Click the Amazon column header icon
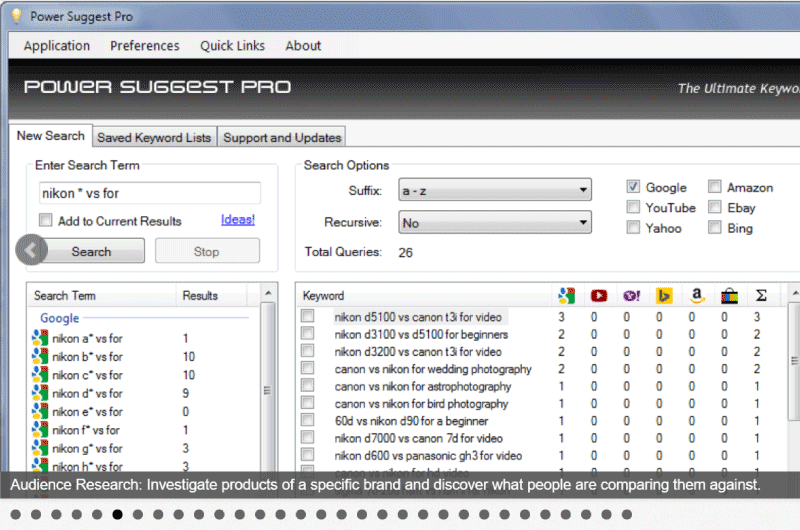800x530 pixels. (696, 295)
